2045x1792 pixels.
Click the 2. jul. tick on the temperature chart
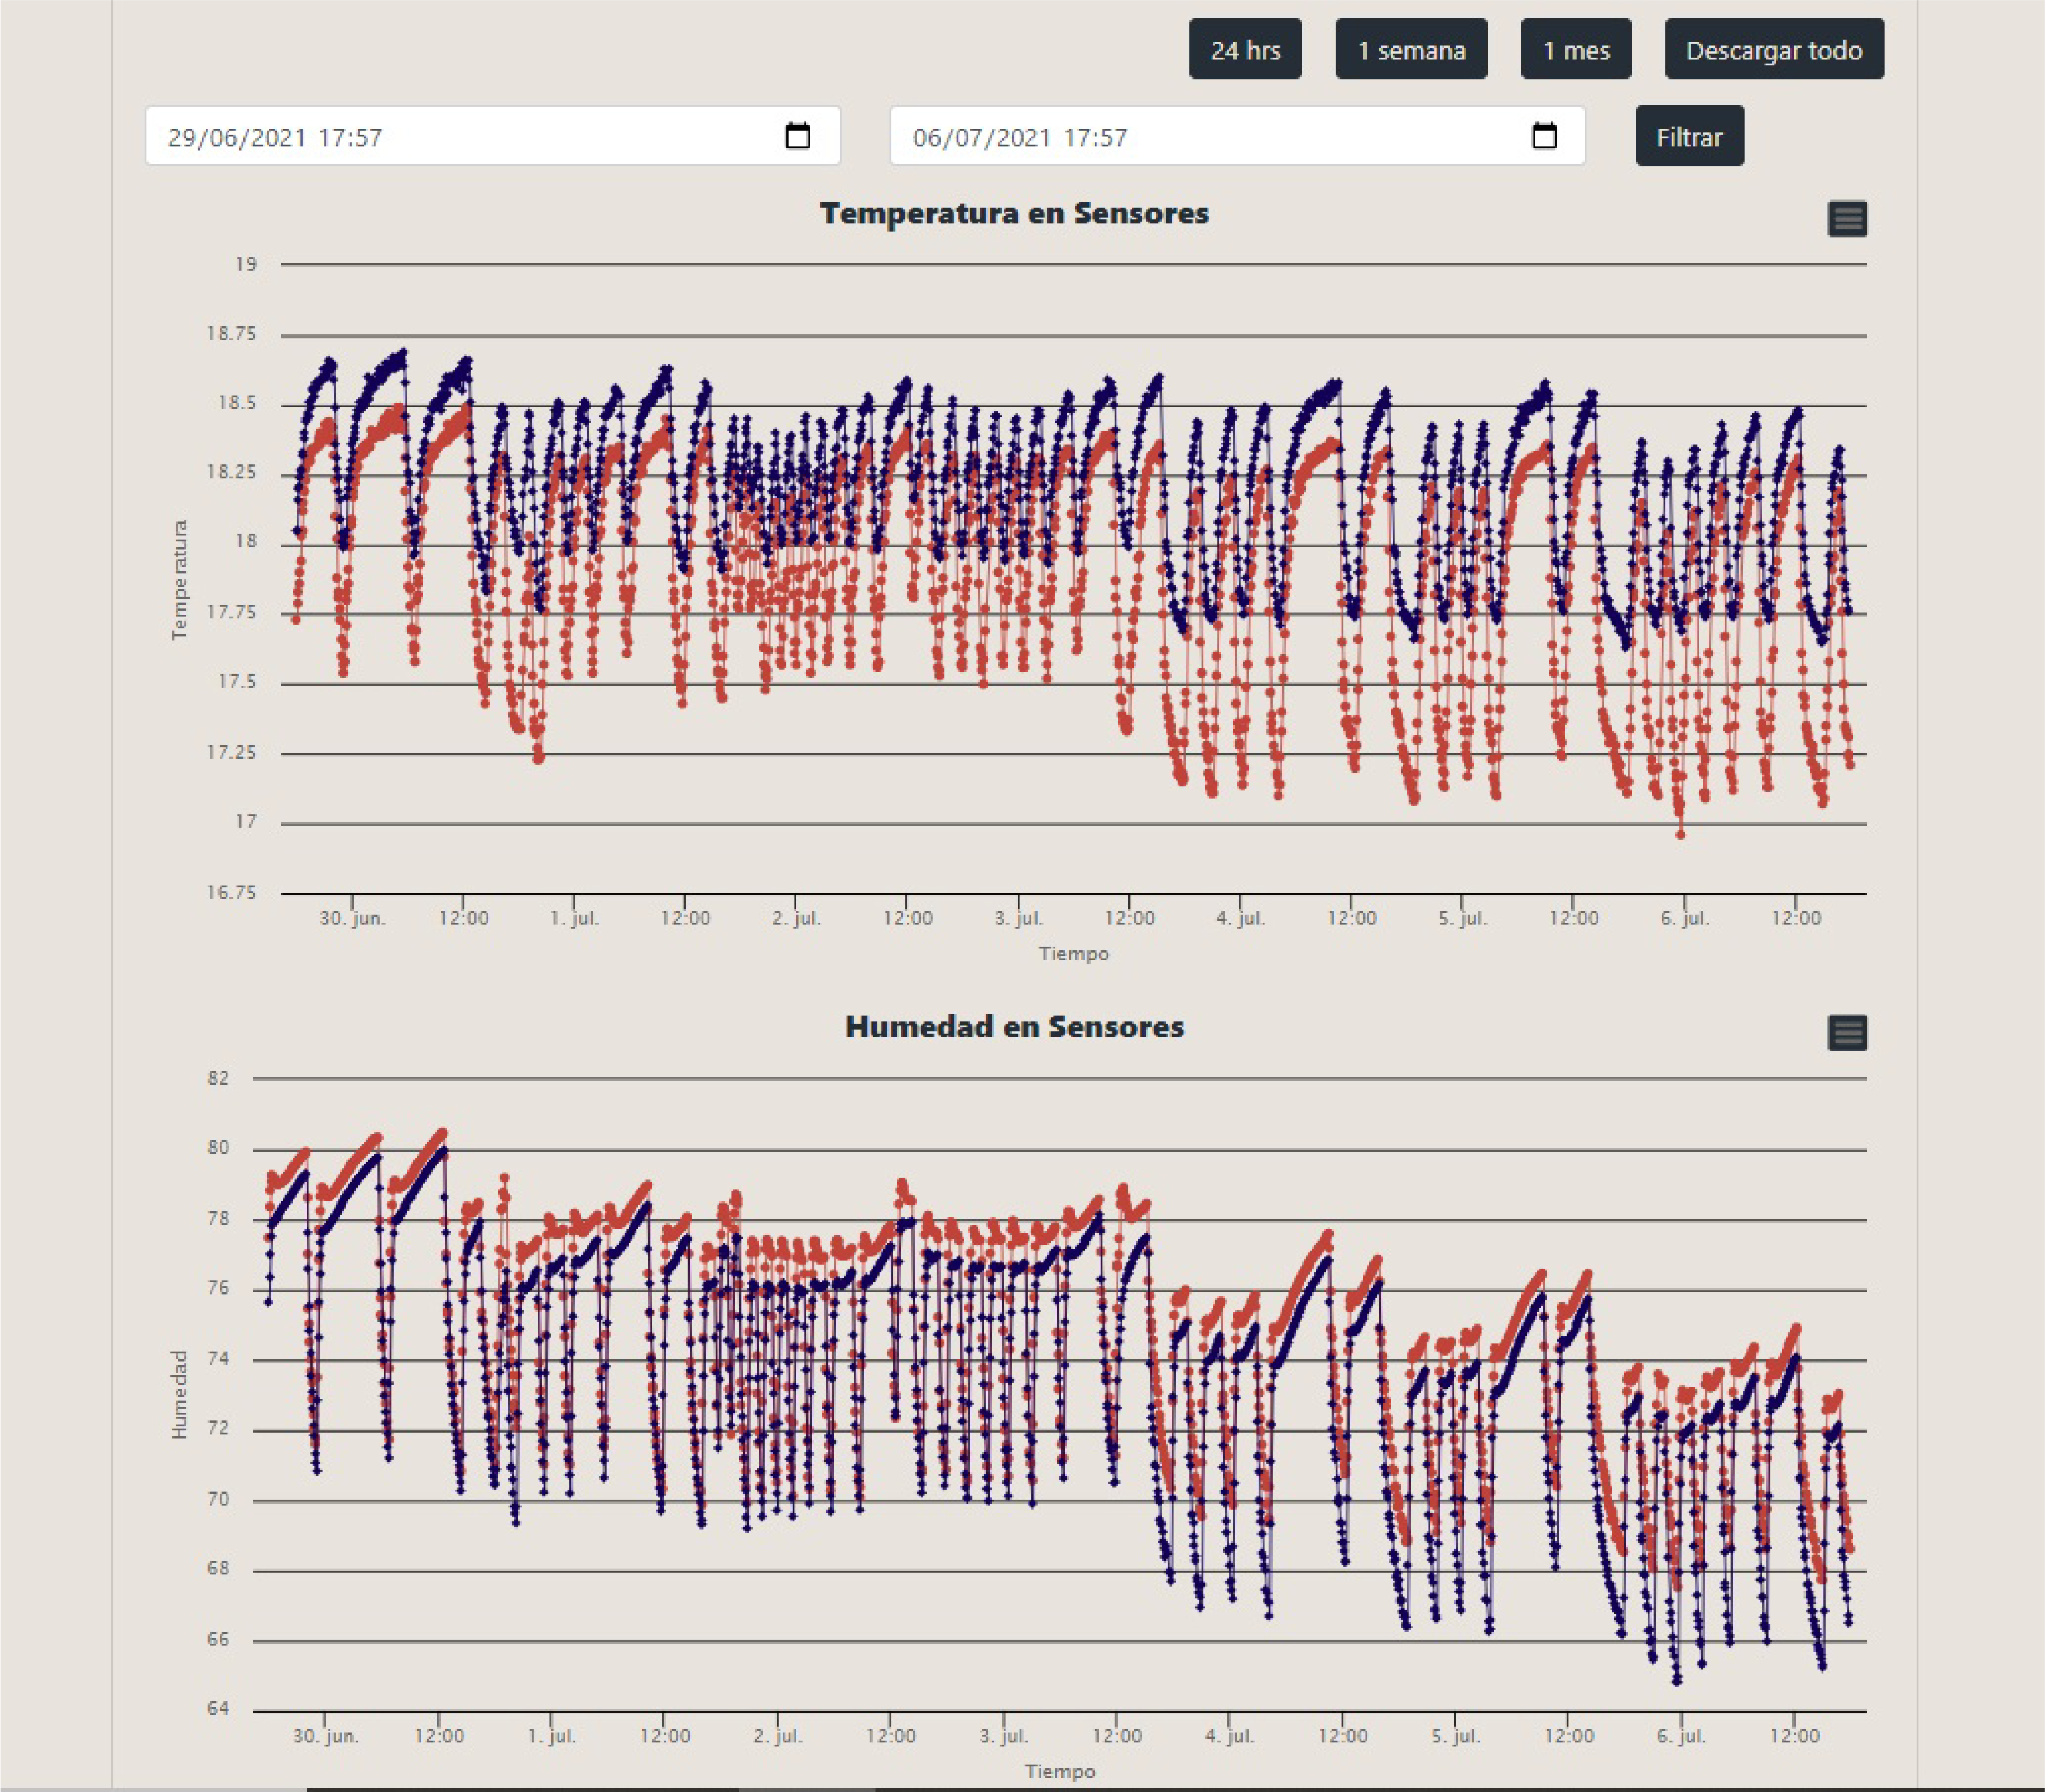pyautogui.click(x=797, y=918)
